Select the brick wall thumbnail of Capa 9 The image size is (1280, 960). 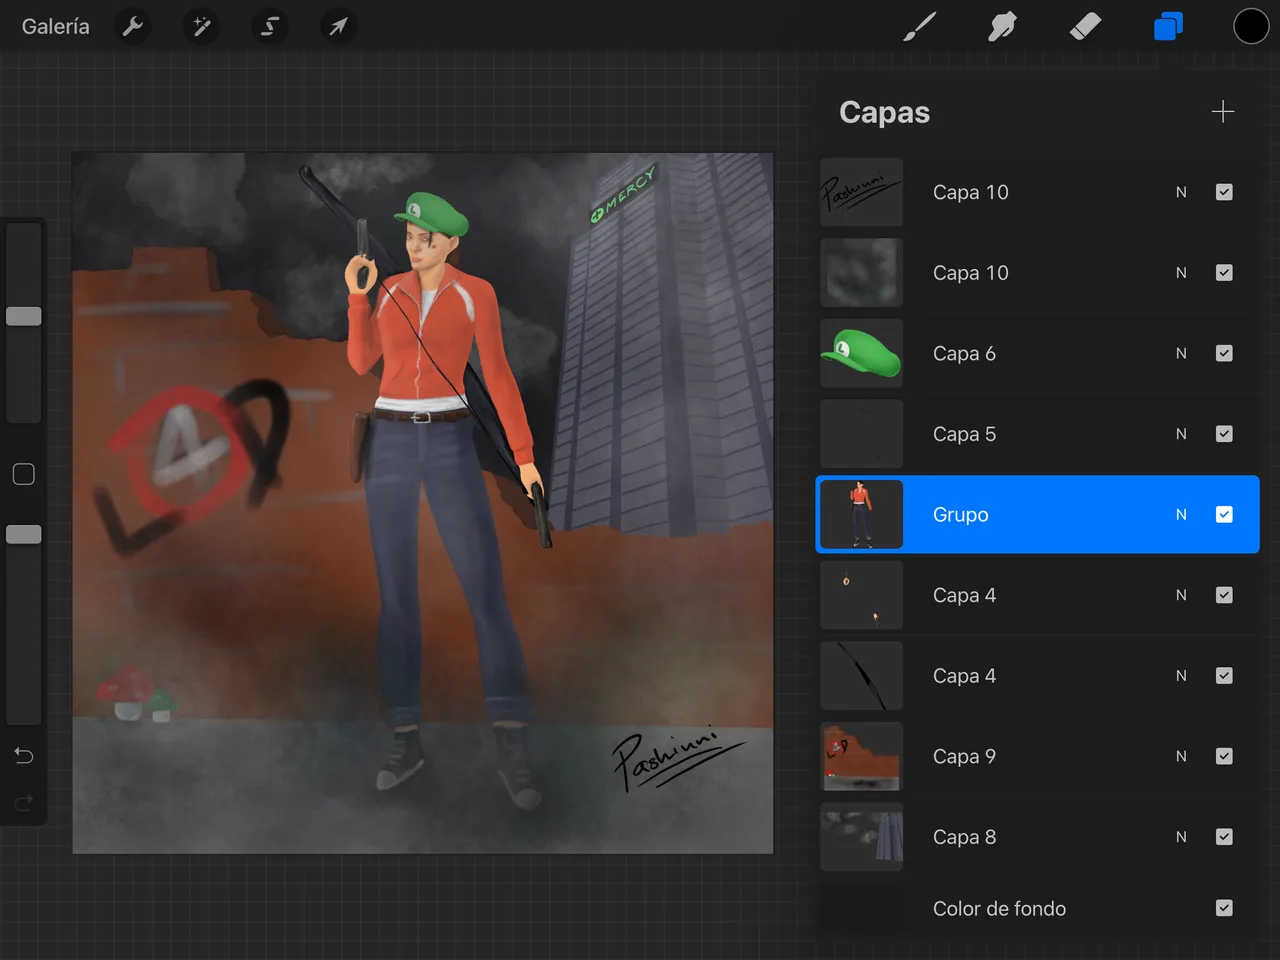point(861,756)
